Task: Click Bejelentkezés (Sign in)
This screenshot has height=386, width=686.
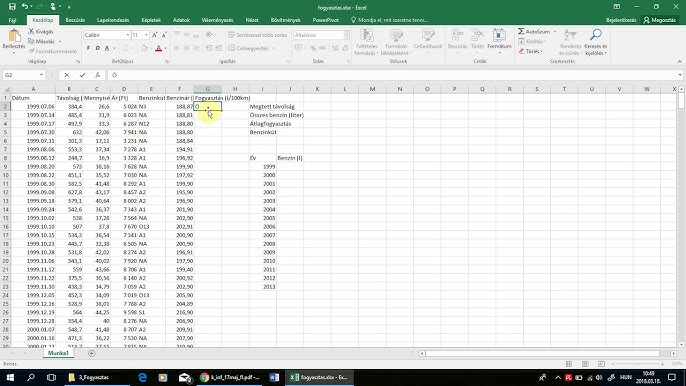Action: [x=621, y=20]
